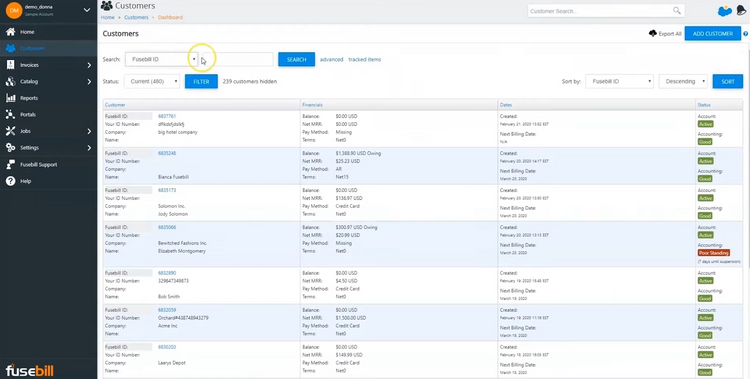Click the Invoices sidebar icon
The image size is (750, 379).
click(11, 65)
